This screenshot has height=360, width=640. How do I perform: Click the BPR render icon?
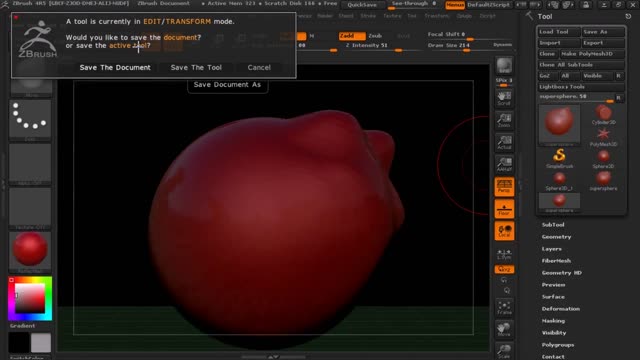click(x=504, y=66)
